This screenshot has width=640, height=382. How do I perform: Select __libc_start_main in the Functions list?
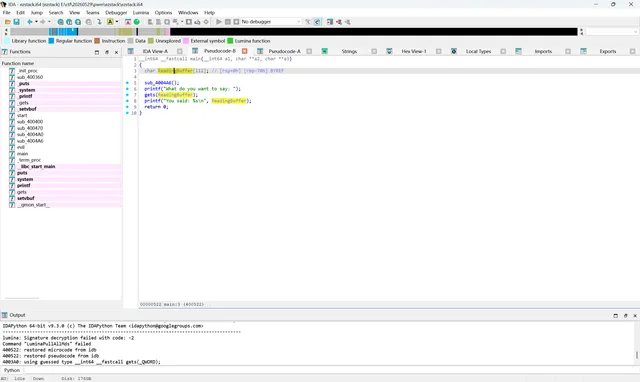37,167
